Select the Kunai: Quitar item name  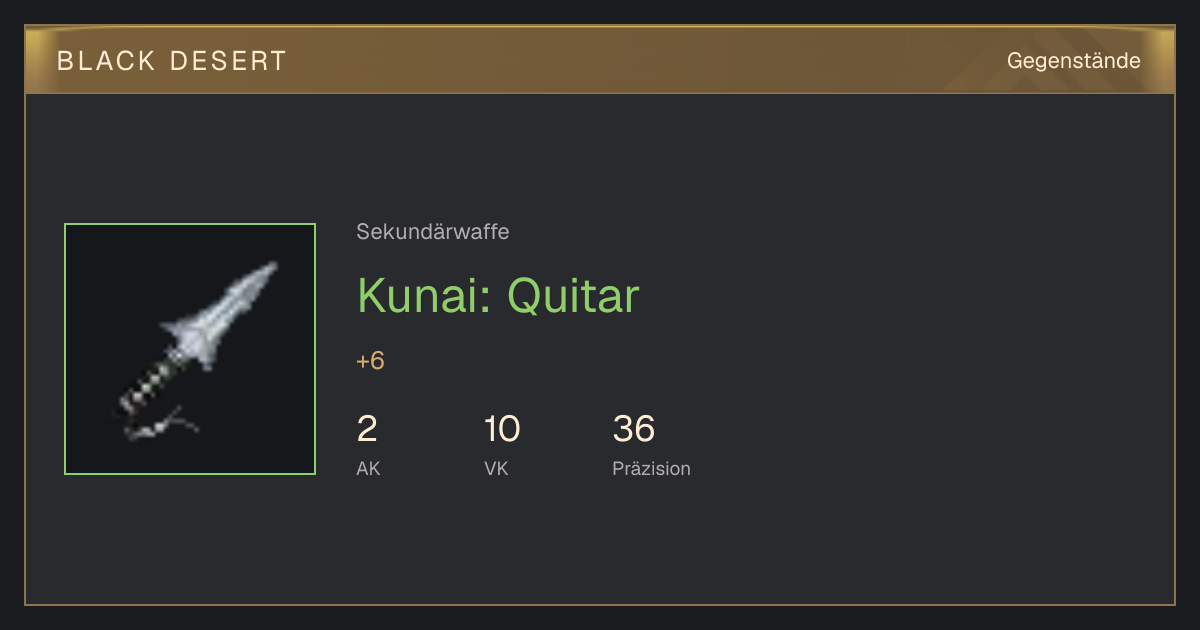pos(498,296)
